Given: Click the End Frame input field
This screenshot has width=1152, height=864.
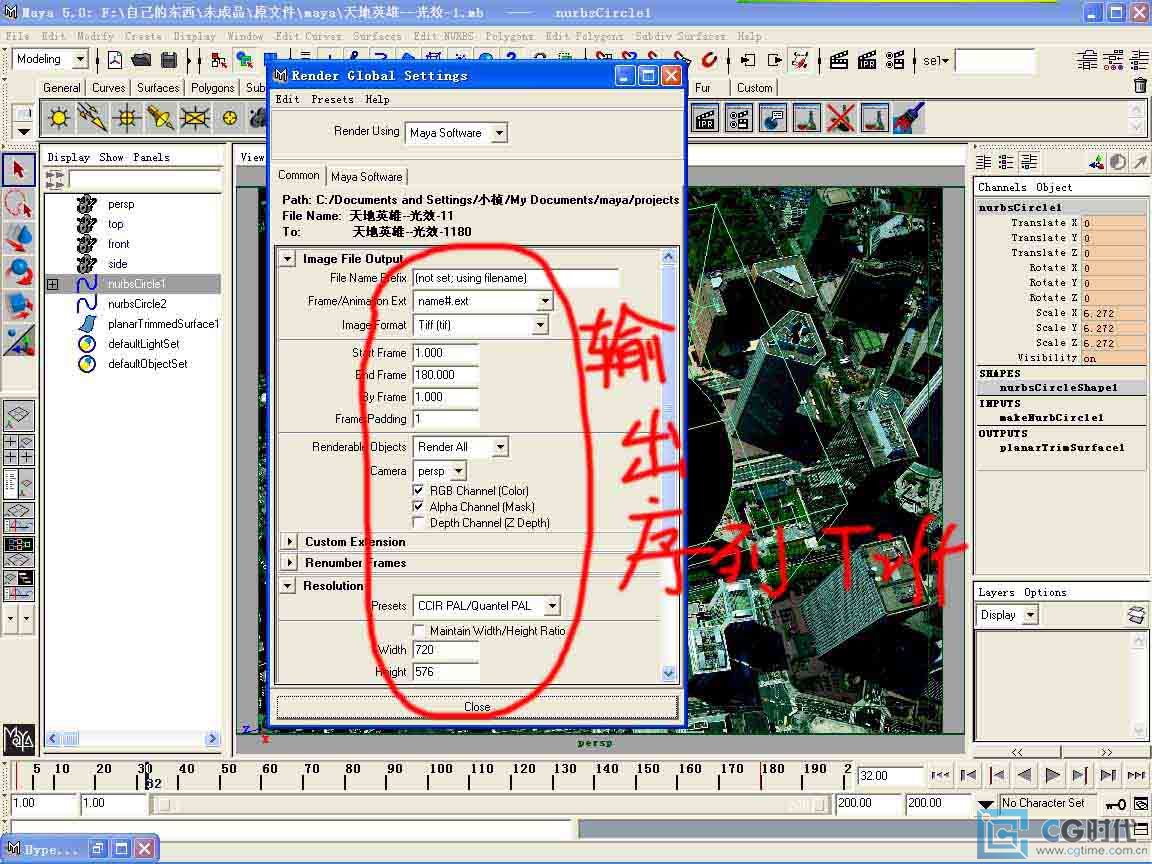Looking at the screenshot, I should coord(446,375).
